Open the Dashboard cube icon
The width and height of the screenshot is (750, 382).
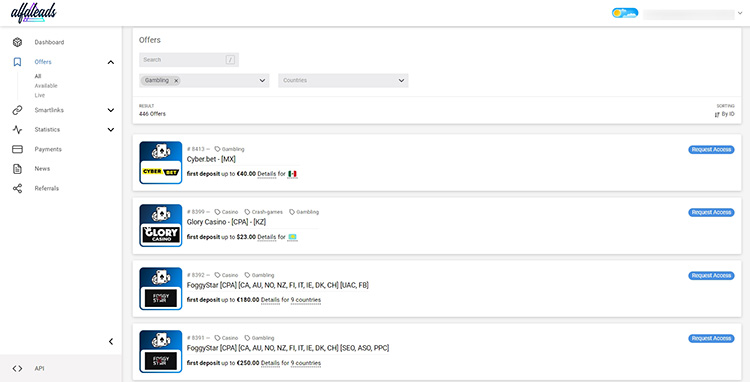pyautogui.click(x=17, y=42)
